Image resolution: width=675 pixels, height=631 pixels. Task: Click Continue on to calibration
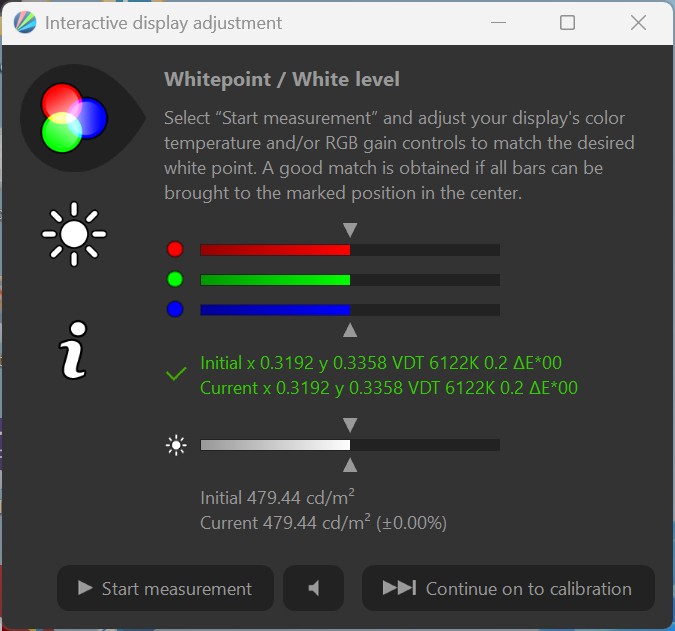[508, 588]
